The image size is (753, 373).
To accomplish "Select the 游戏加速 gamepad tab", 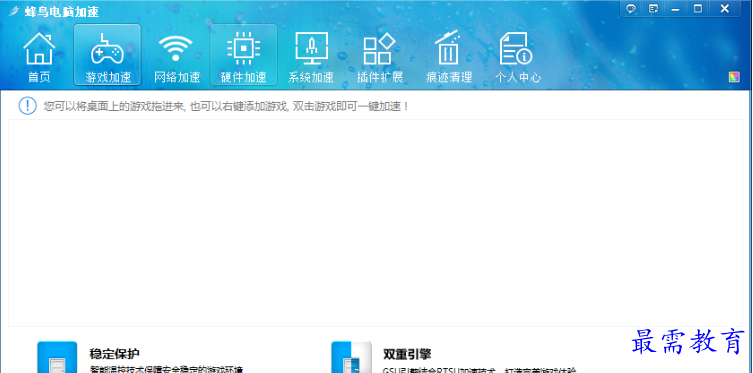I will 107,55.
